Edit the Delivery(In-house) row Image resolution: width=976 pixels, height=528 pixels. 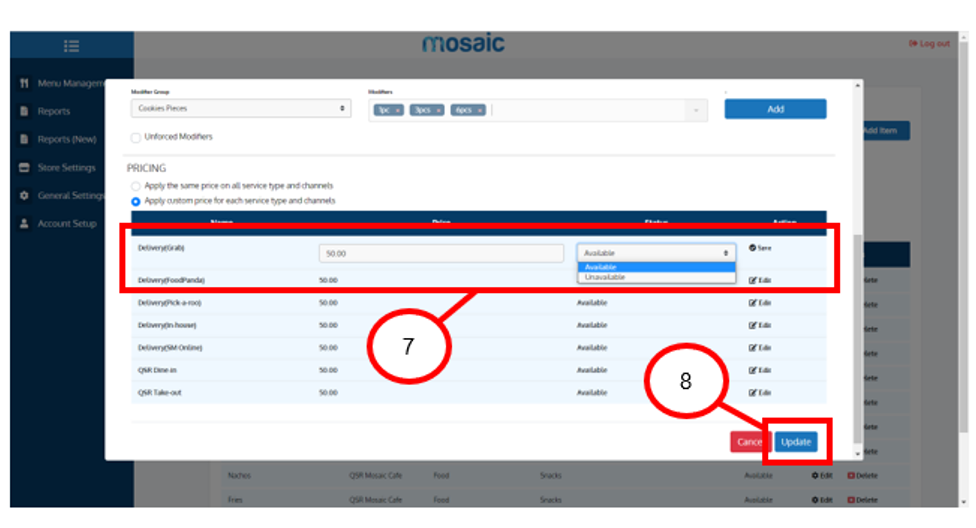(760, 325)
